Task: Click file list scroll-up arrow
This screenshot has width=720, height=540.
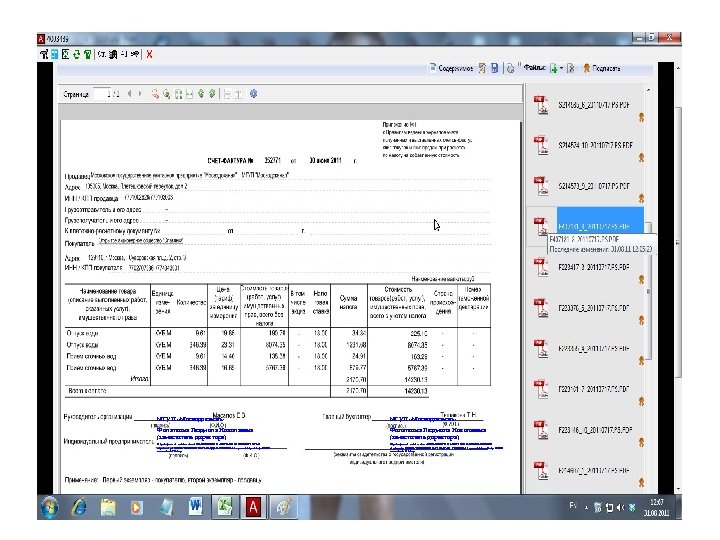Action: click(648, 90)
